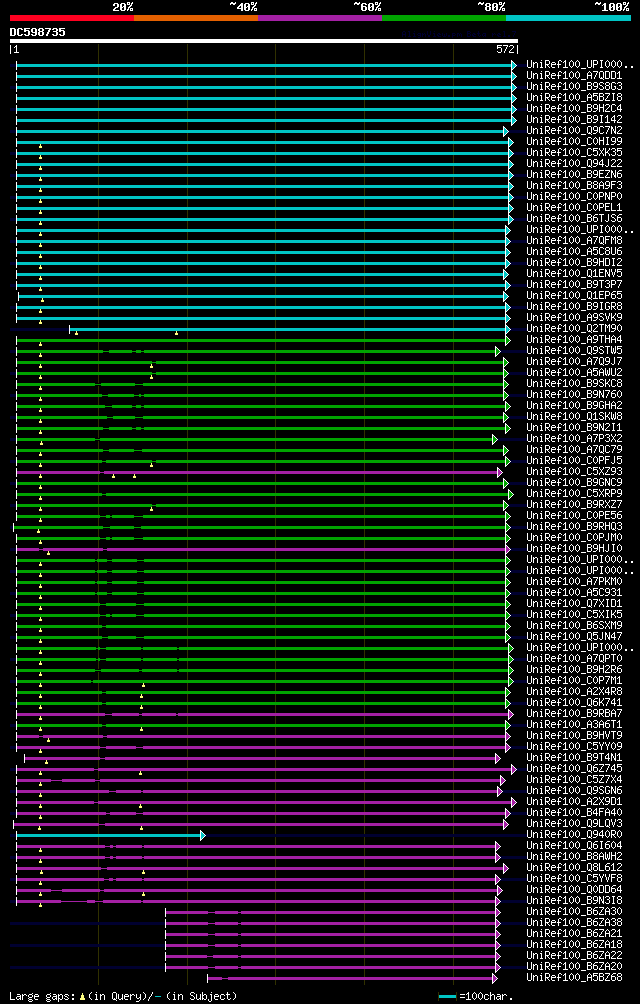Open hit UniRef100_A7QDD1
The height and width of the screenshot is (1004, 640).
point(574,76)
